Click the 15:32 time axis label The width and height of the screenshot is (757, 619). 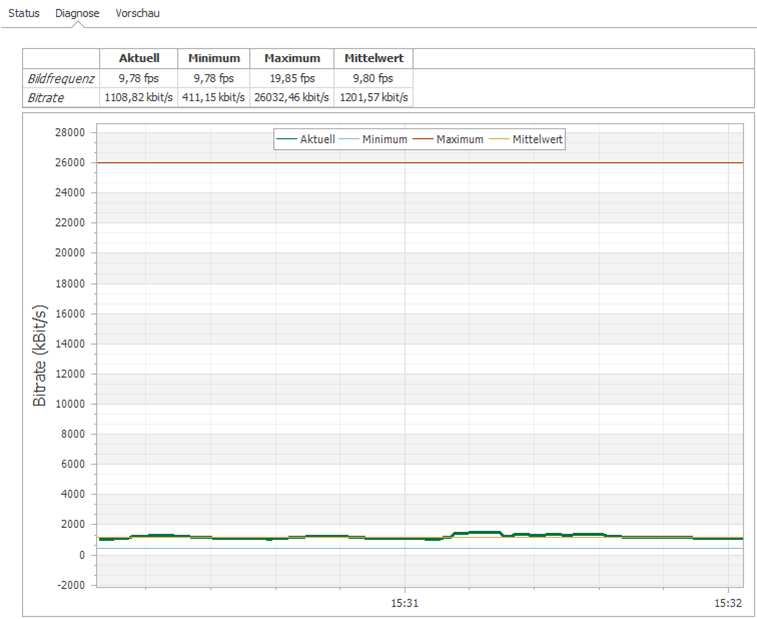pos(728,603)
